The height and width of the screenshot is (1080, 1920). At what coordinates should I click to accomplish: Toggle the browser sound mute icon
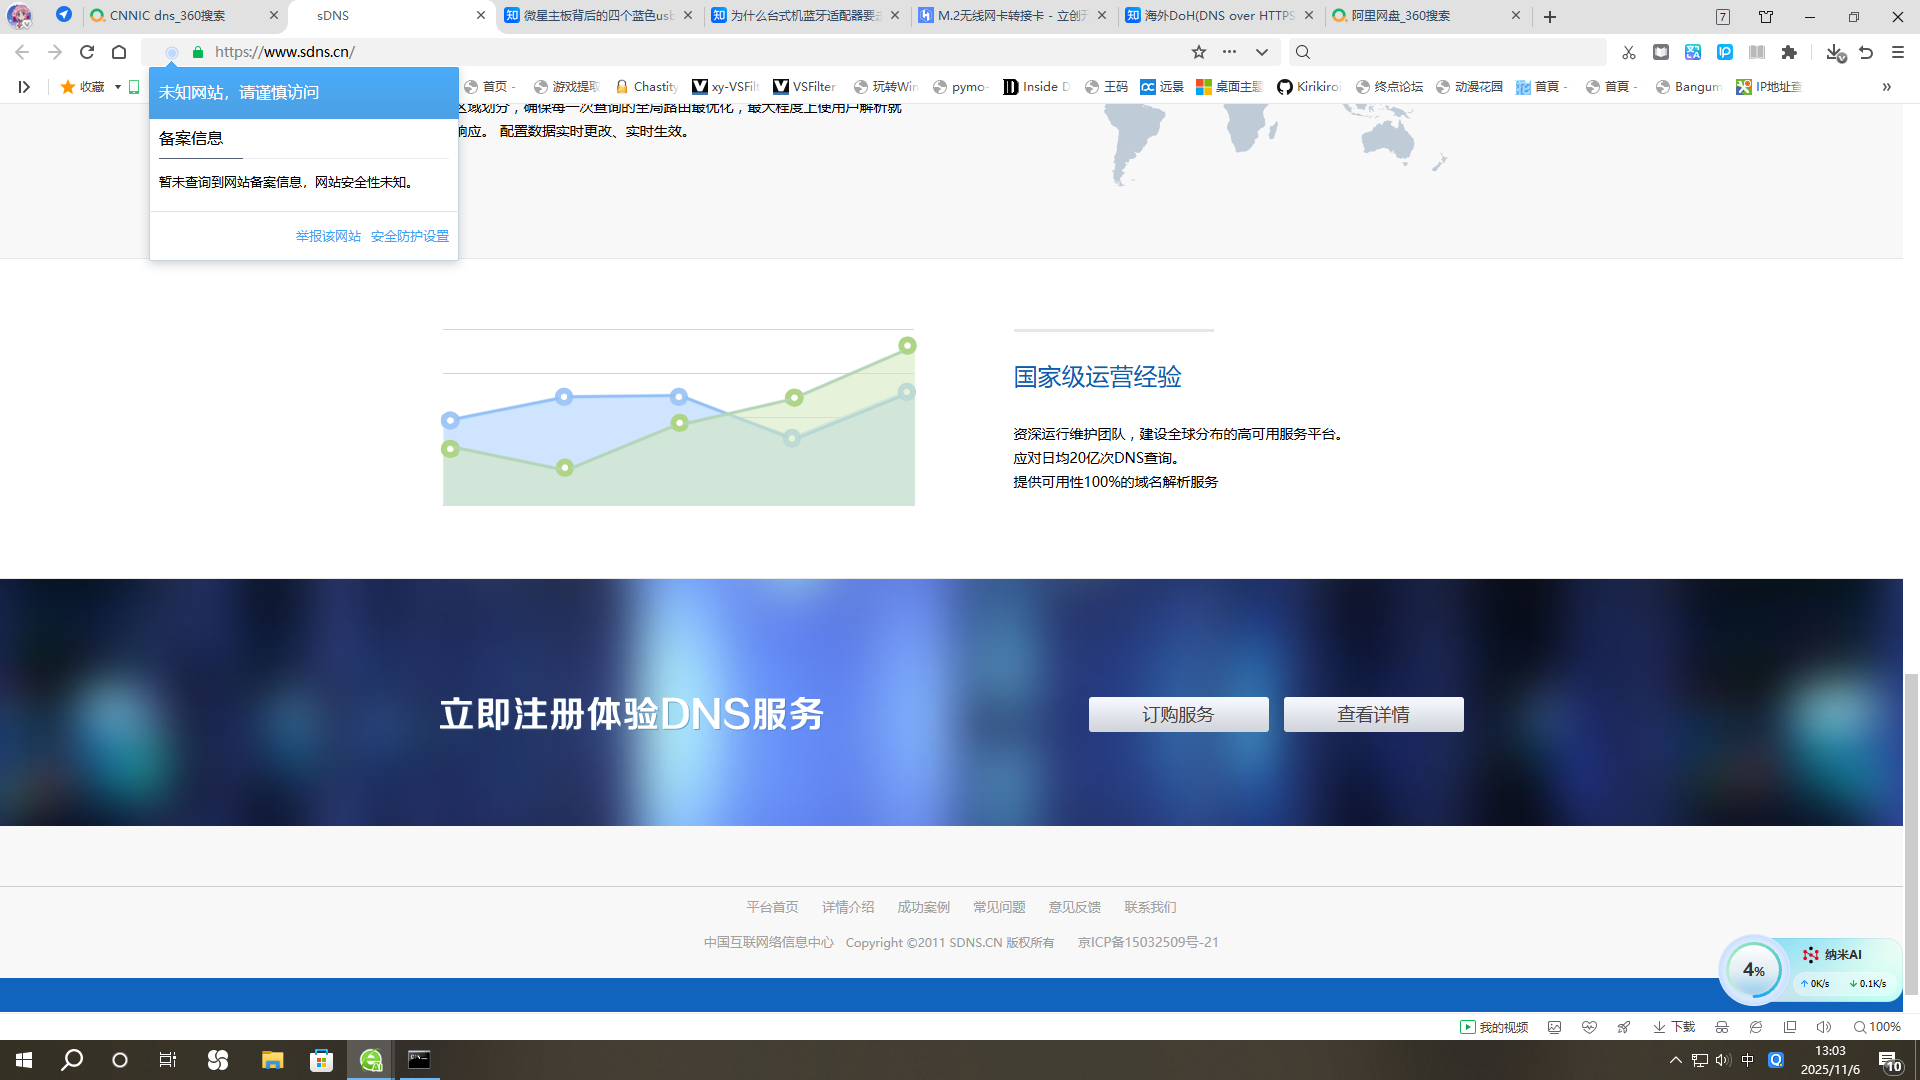pyautogui.click(x=1824, y=1027)
